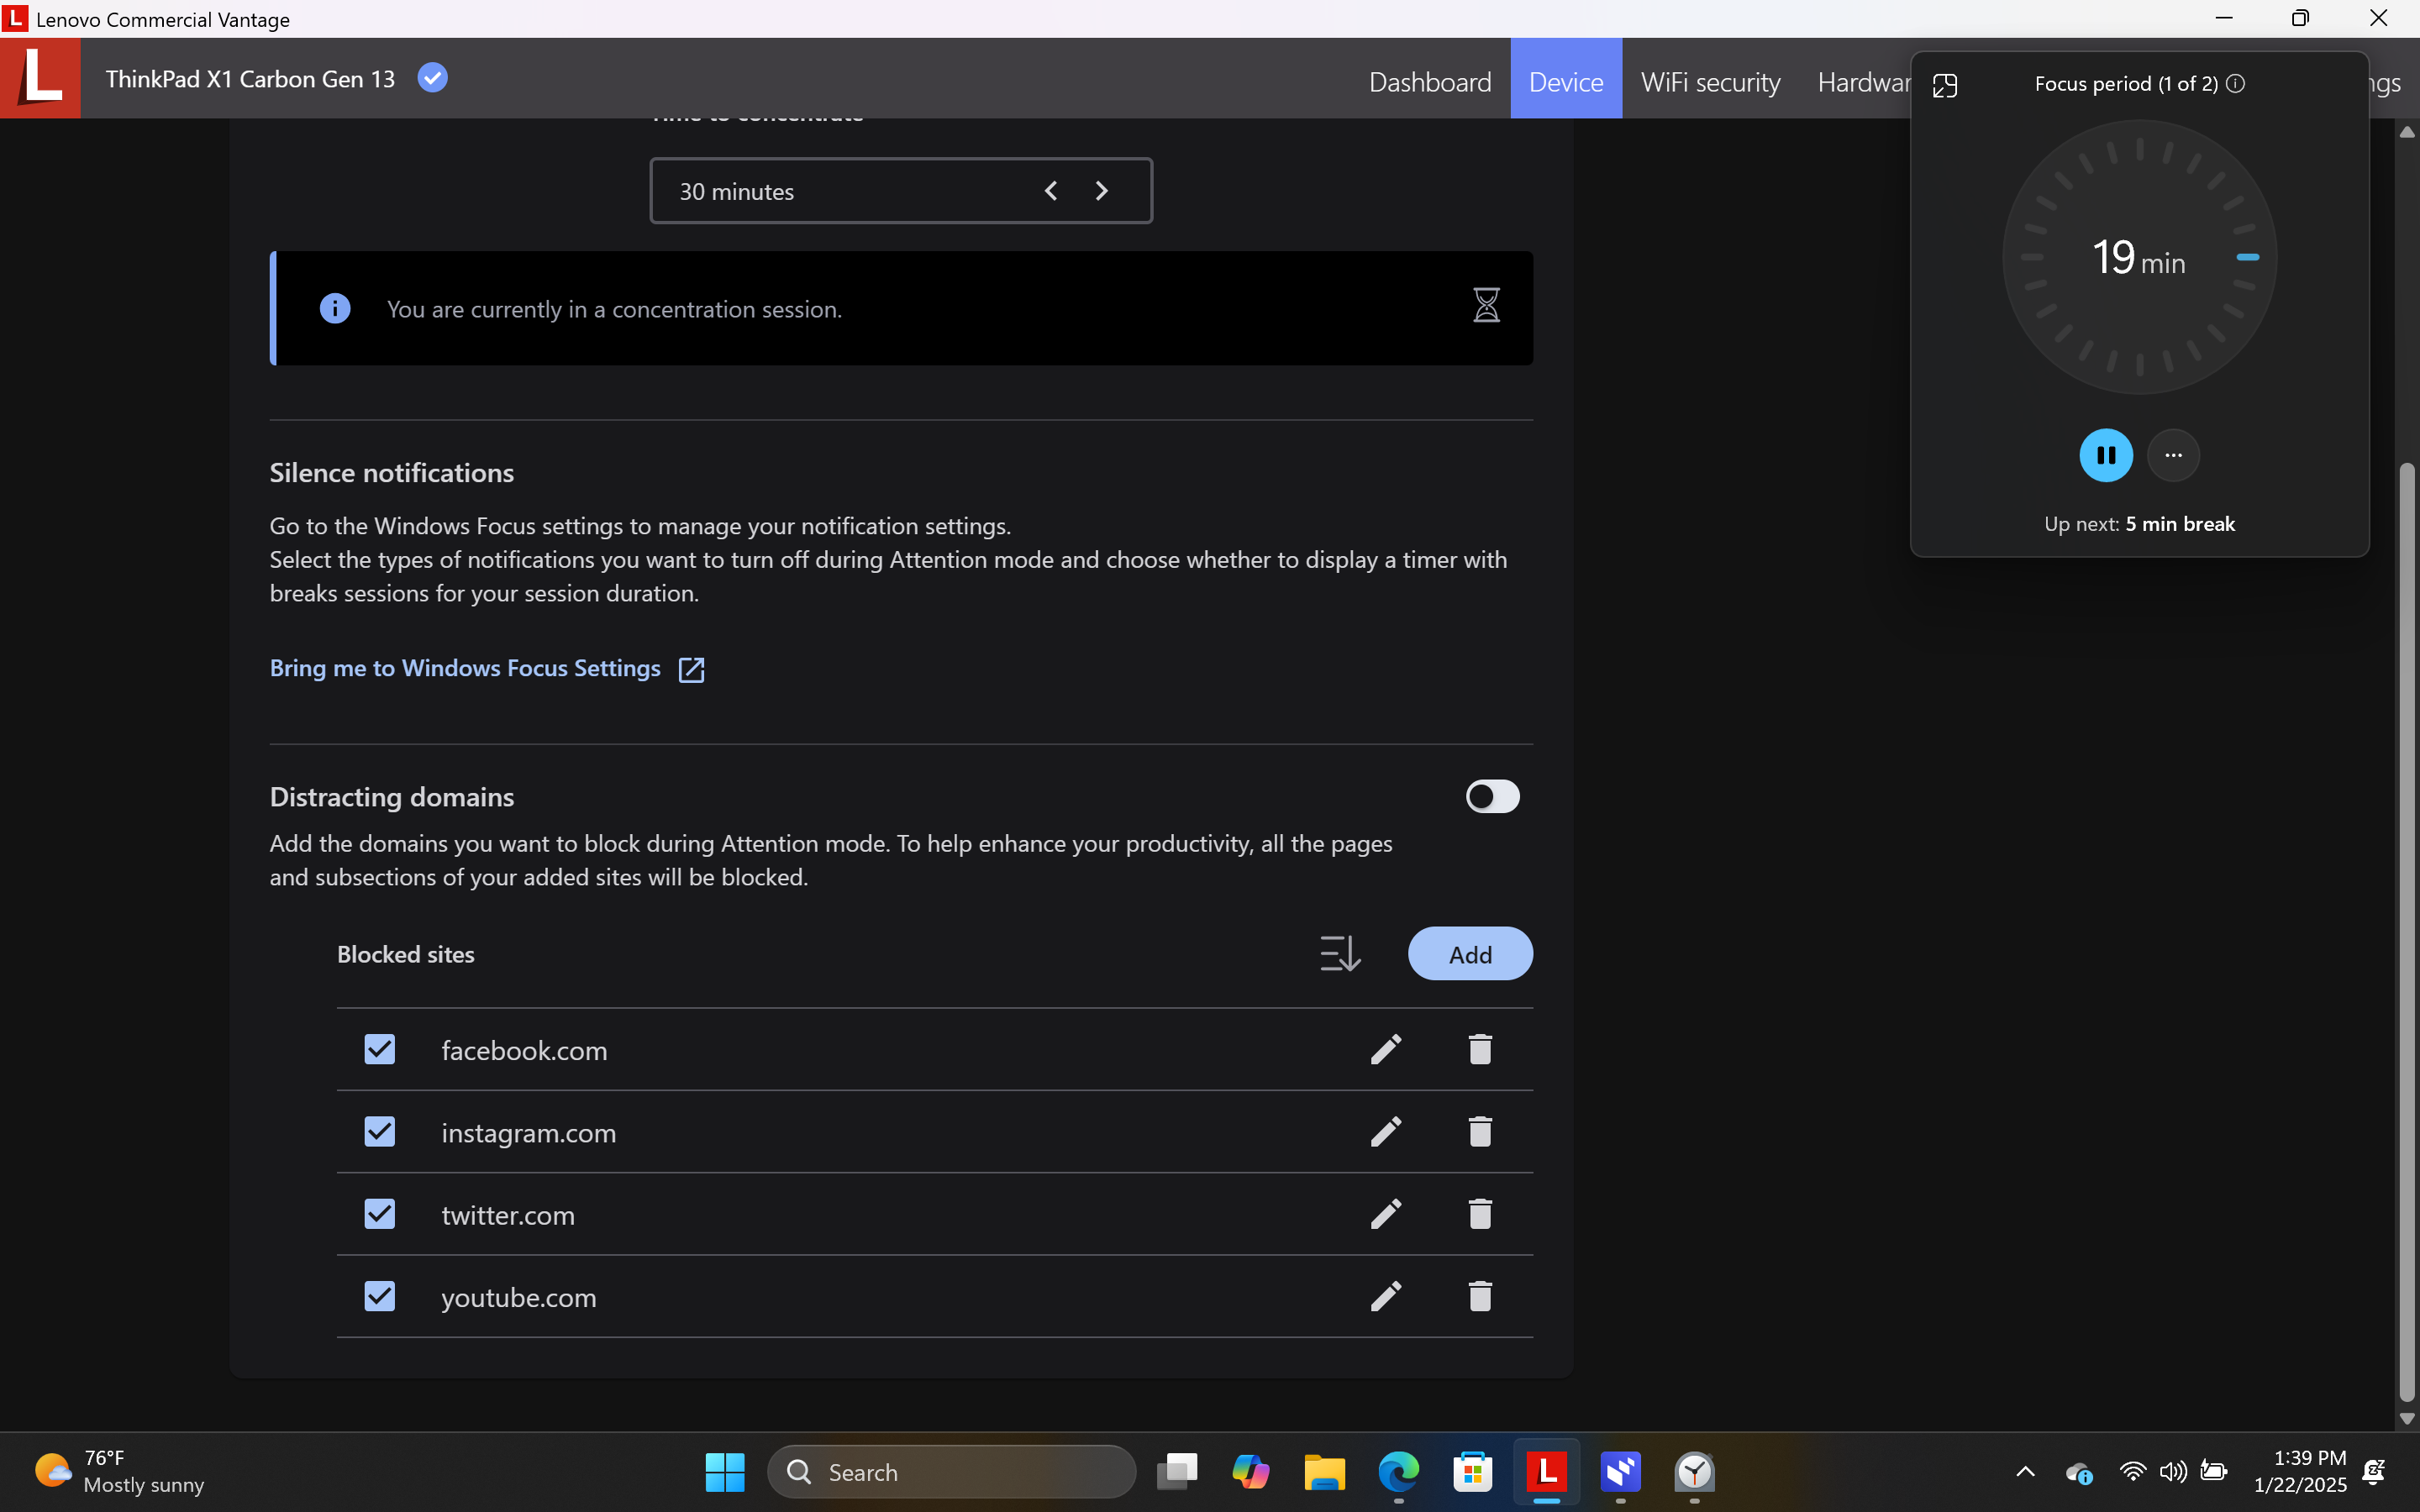The height and width of the screenshot is (1512, 2420).
Task: Click the OneDrive cloud tray icon
Action: (x=2078, y=1472)
